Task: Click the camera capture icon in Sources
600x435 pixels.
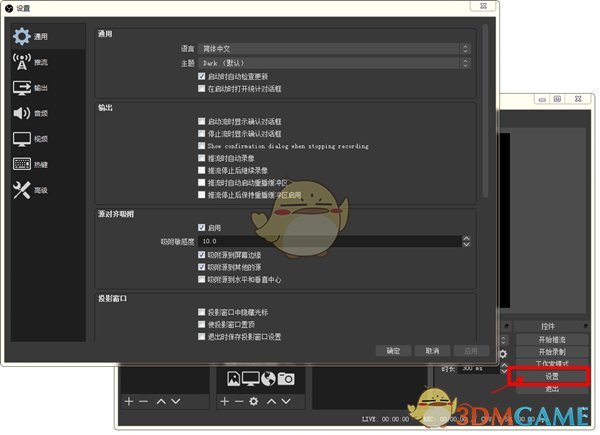Action: (x=286, y=379)
